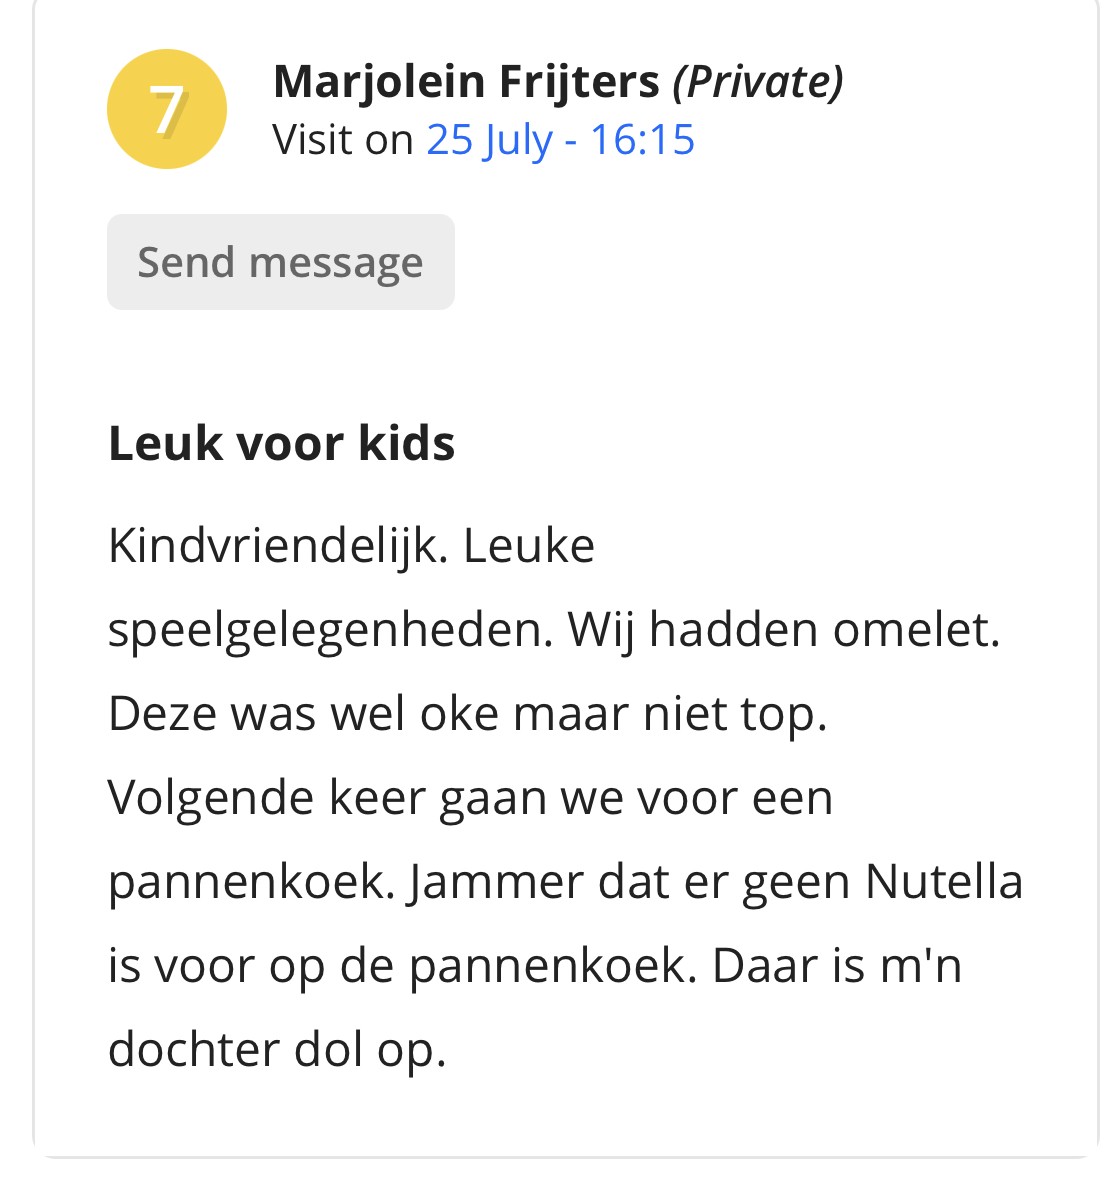Click the yellow score badge showing 7
Viewport: 1106px width, 1188px height.
[167, 109]
